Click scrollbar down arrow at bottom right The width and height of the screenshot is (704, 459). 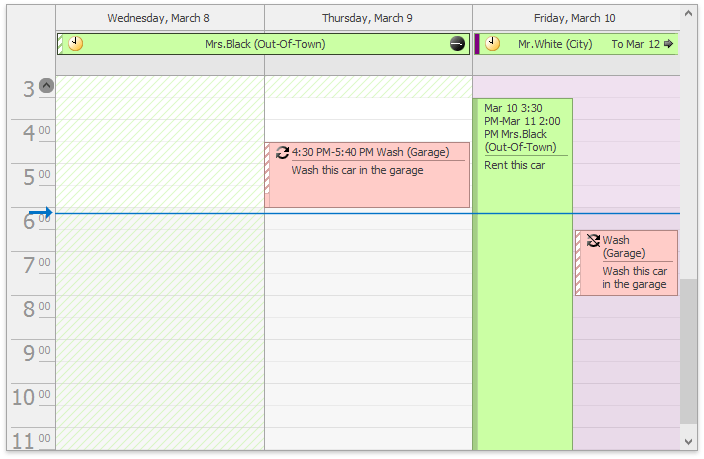coord(688,442)
